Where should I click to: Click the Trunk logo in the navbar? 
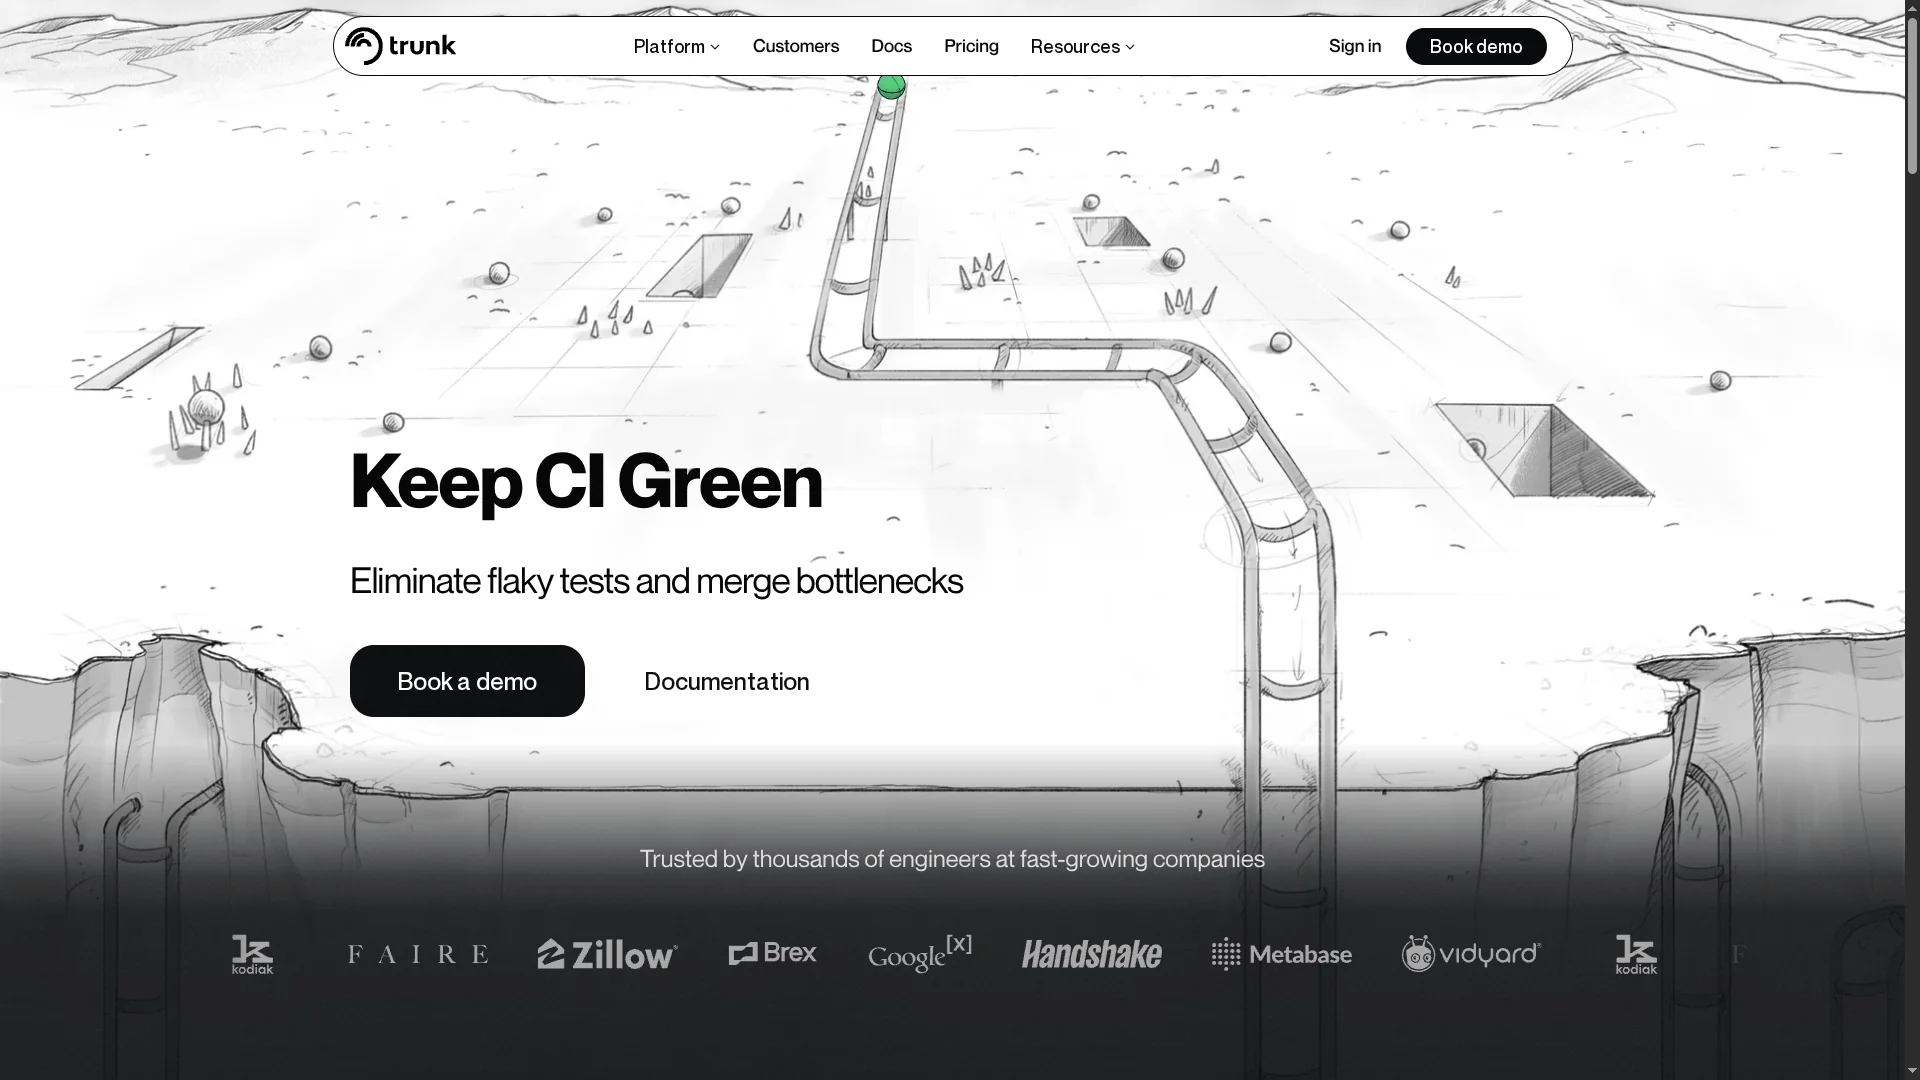[x=400, y=46]
